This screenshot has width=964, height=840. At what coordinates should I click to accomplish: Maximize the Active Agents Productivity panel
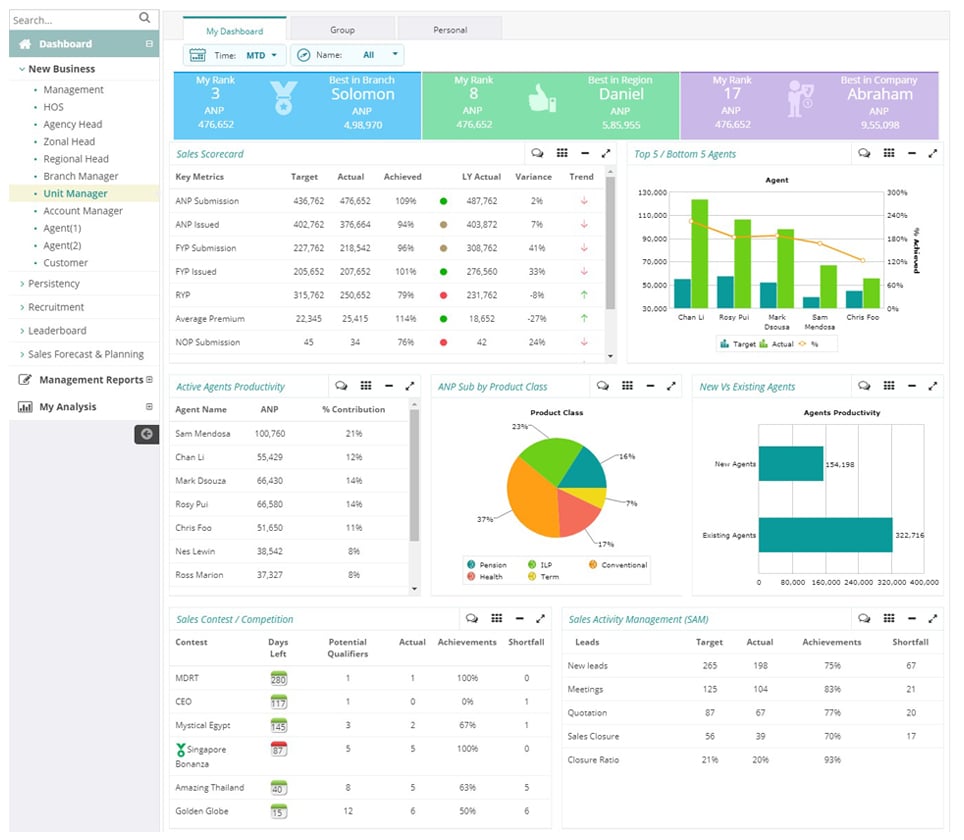(x=409, y=386)
